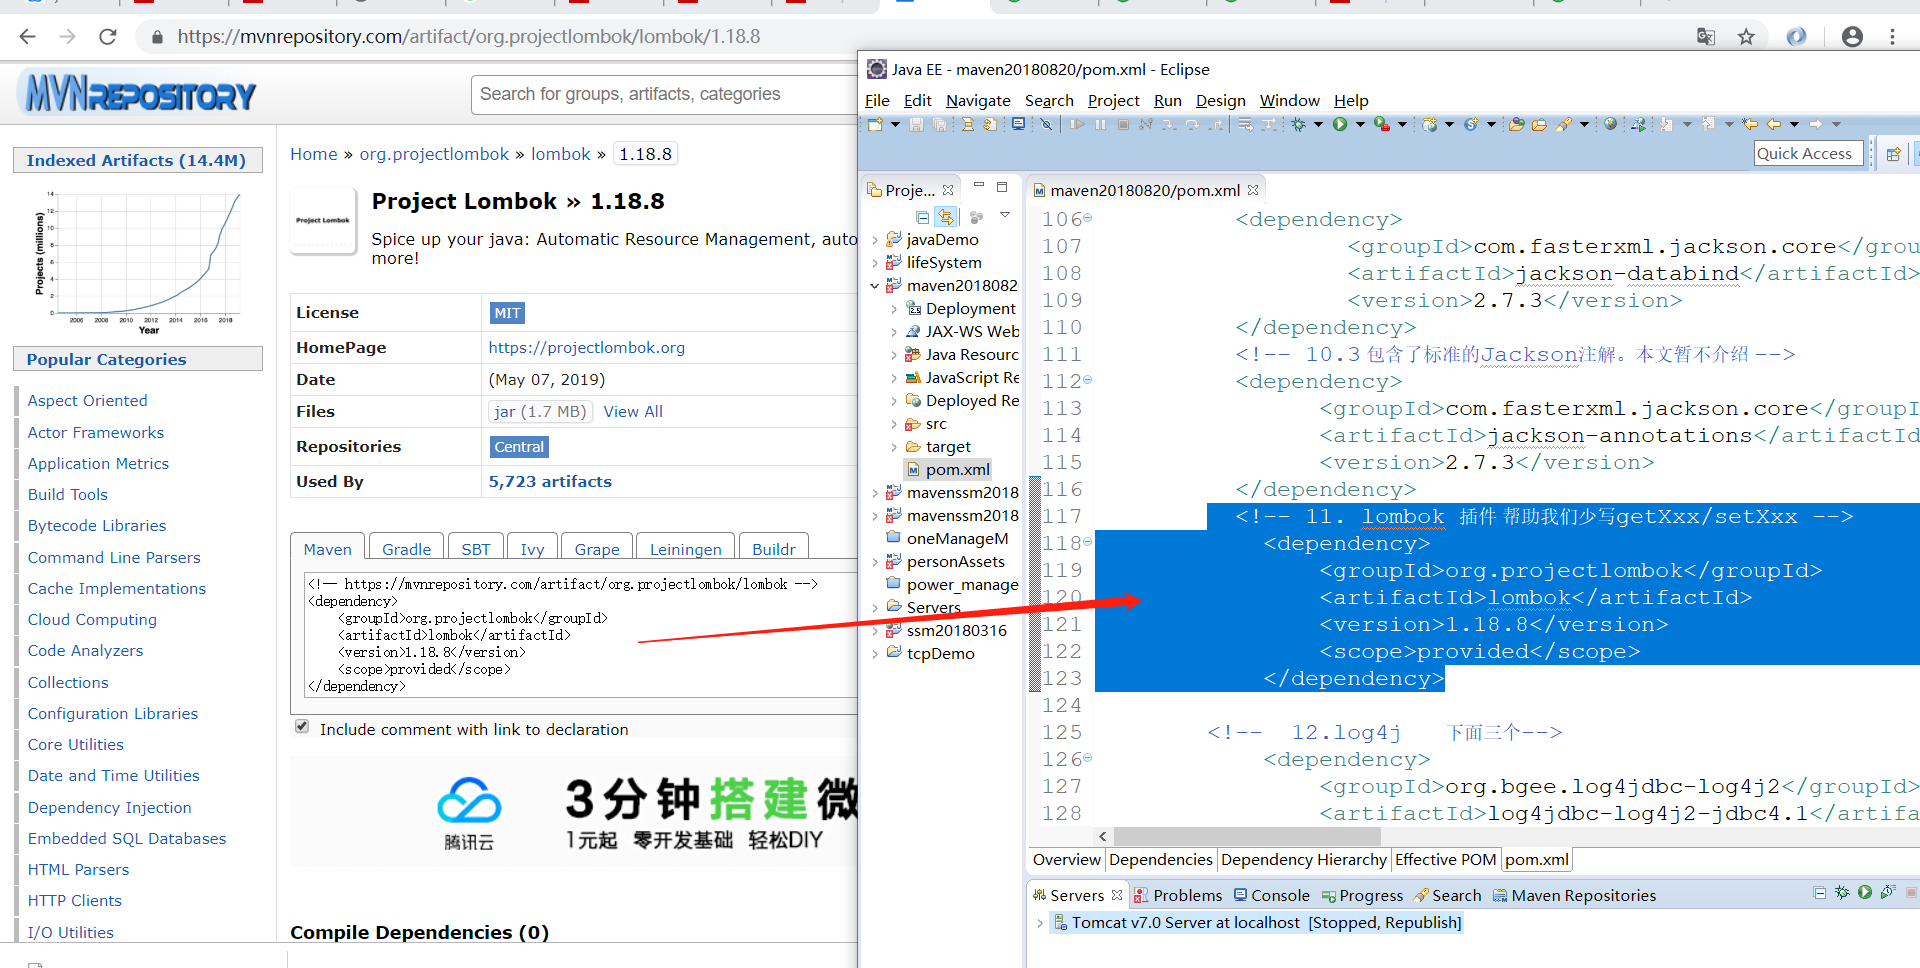Click the green Run icon in Eclipse toolbar
The width and height of the screenshot is (1920, 968).
coord(1340,124)
